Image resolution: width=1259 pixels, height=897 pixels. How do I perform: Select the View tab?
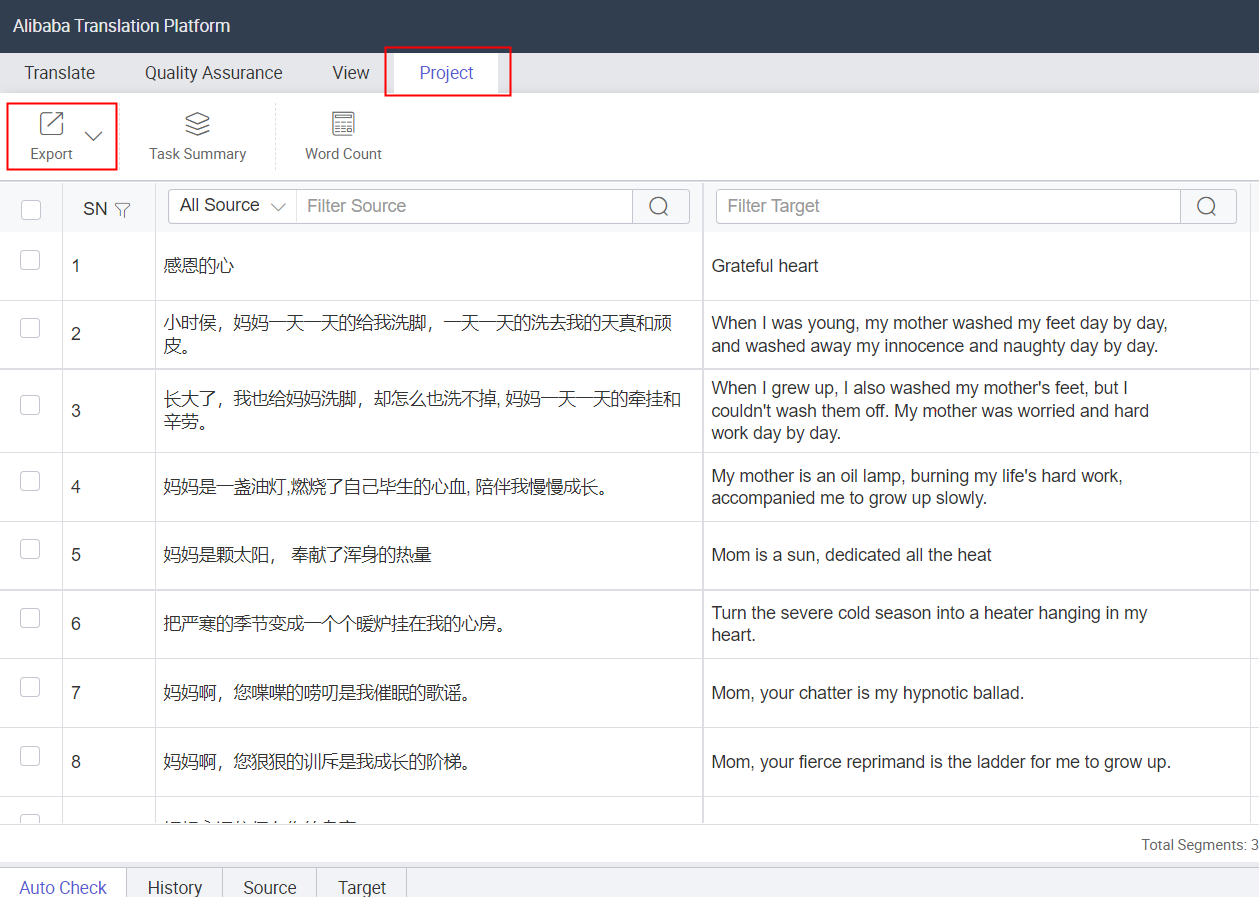click(351, 73)
